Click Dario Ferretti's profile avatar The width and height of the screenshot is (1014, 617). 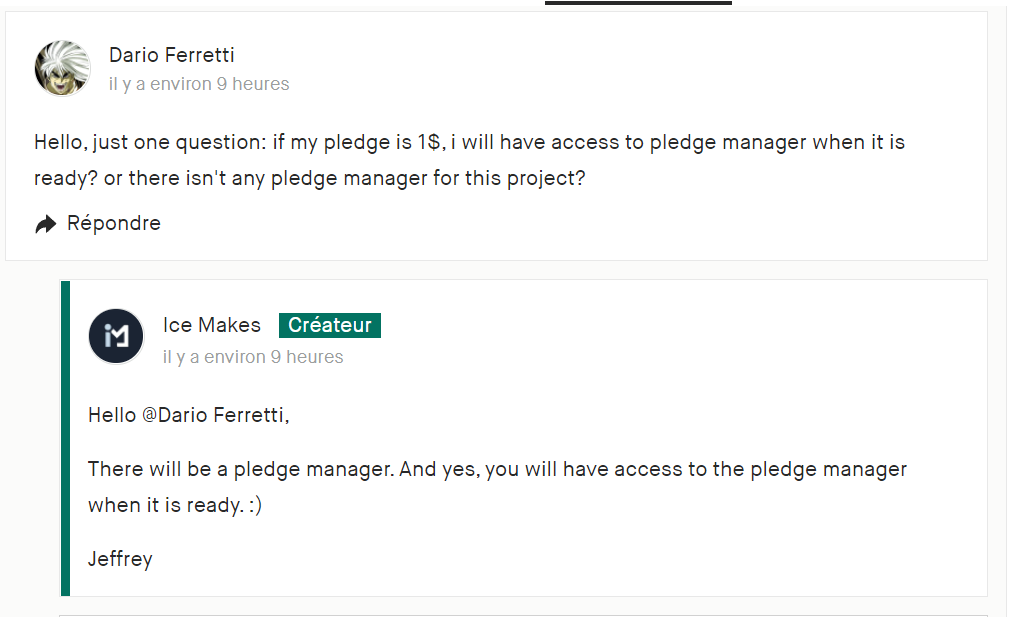click(x=62, y=68)
